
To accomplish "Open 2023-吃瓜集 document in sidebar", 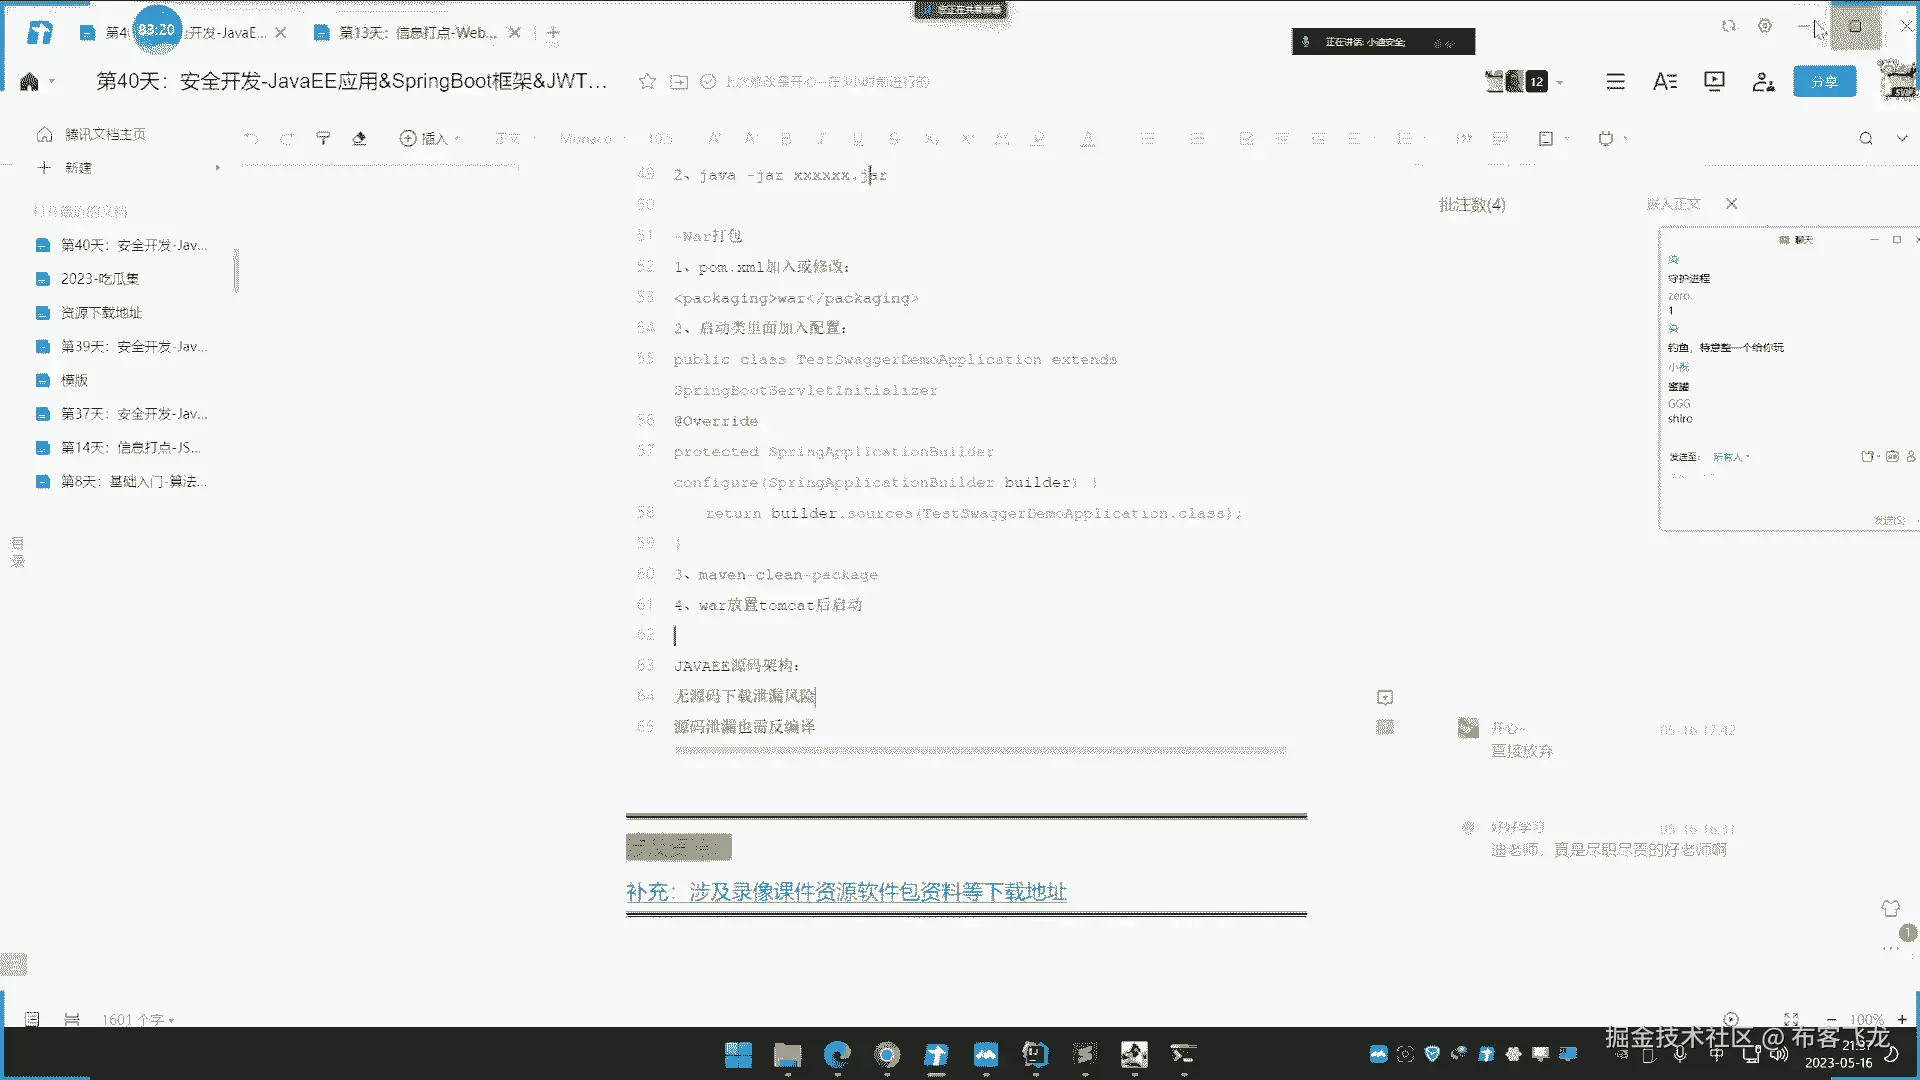I will (x=100, y=279).
